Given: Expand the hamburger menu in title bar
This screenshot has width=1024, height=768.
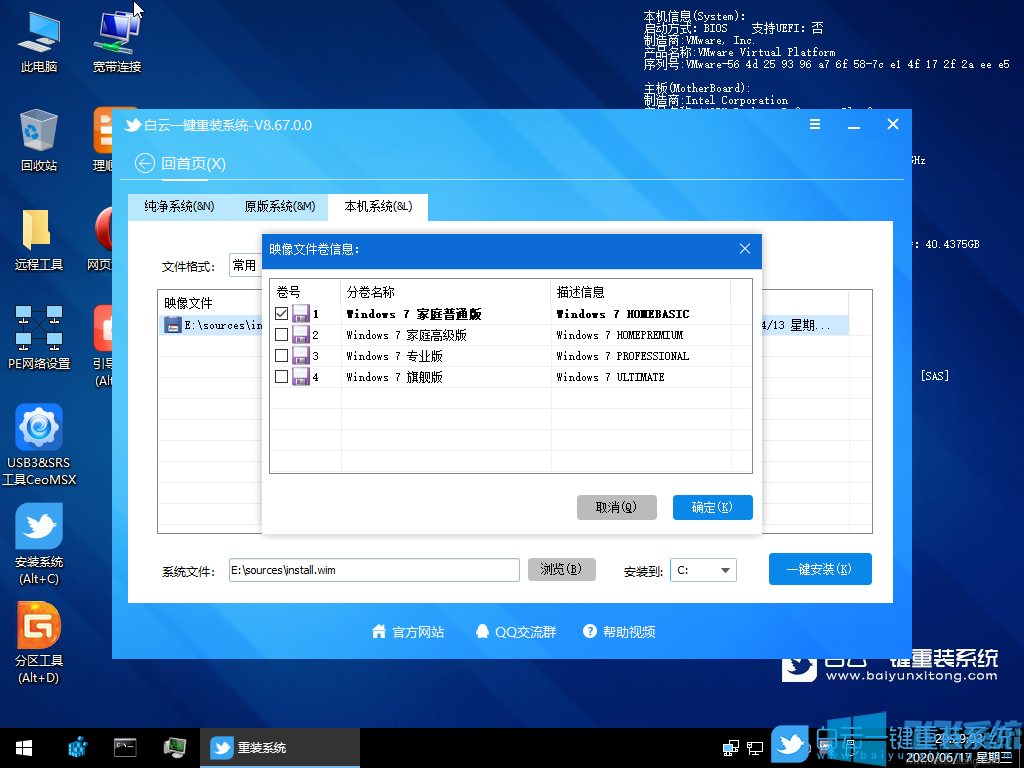Looking at the screenshot, I should click(x=815, y=124).
